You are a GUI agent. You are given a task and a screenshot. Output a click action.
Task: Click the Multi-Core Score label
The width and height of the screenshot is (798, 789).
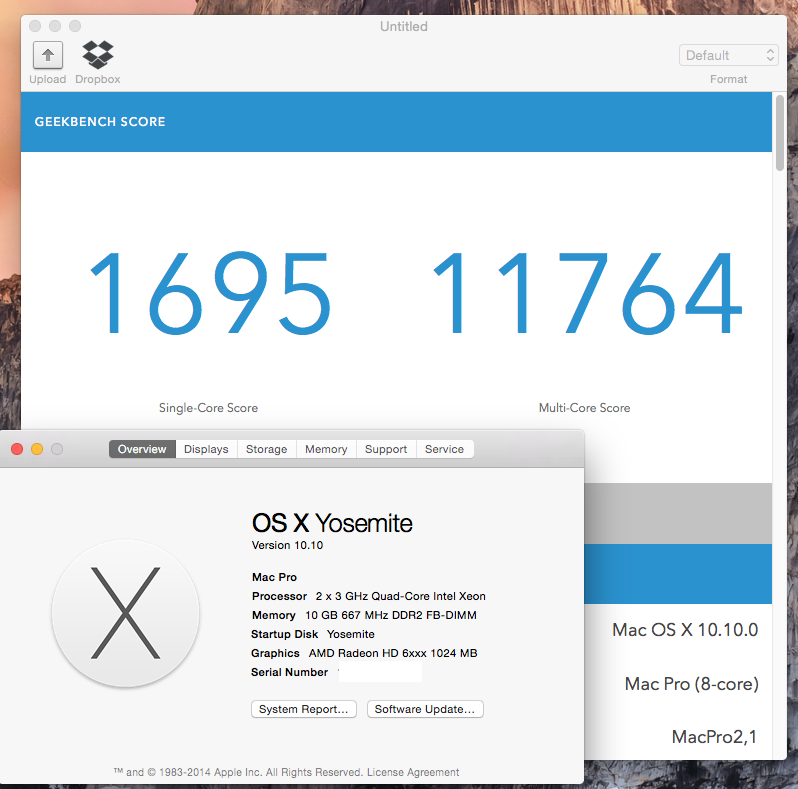tap(584, 408)
